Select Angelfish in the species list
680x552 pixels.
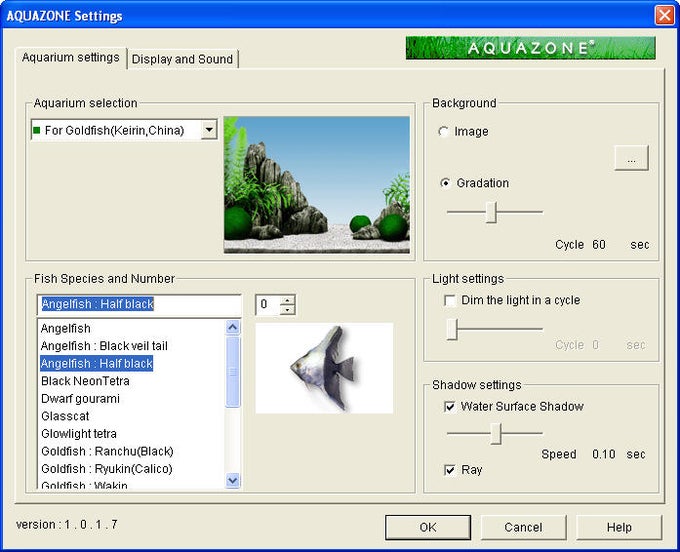point(65,329)
